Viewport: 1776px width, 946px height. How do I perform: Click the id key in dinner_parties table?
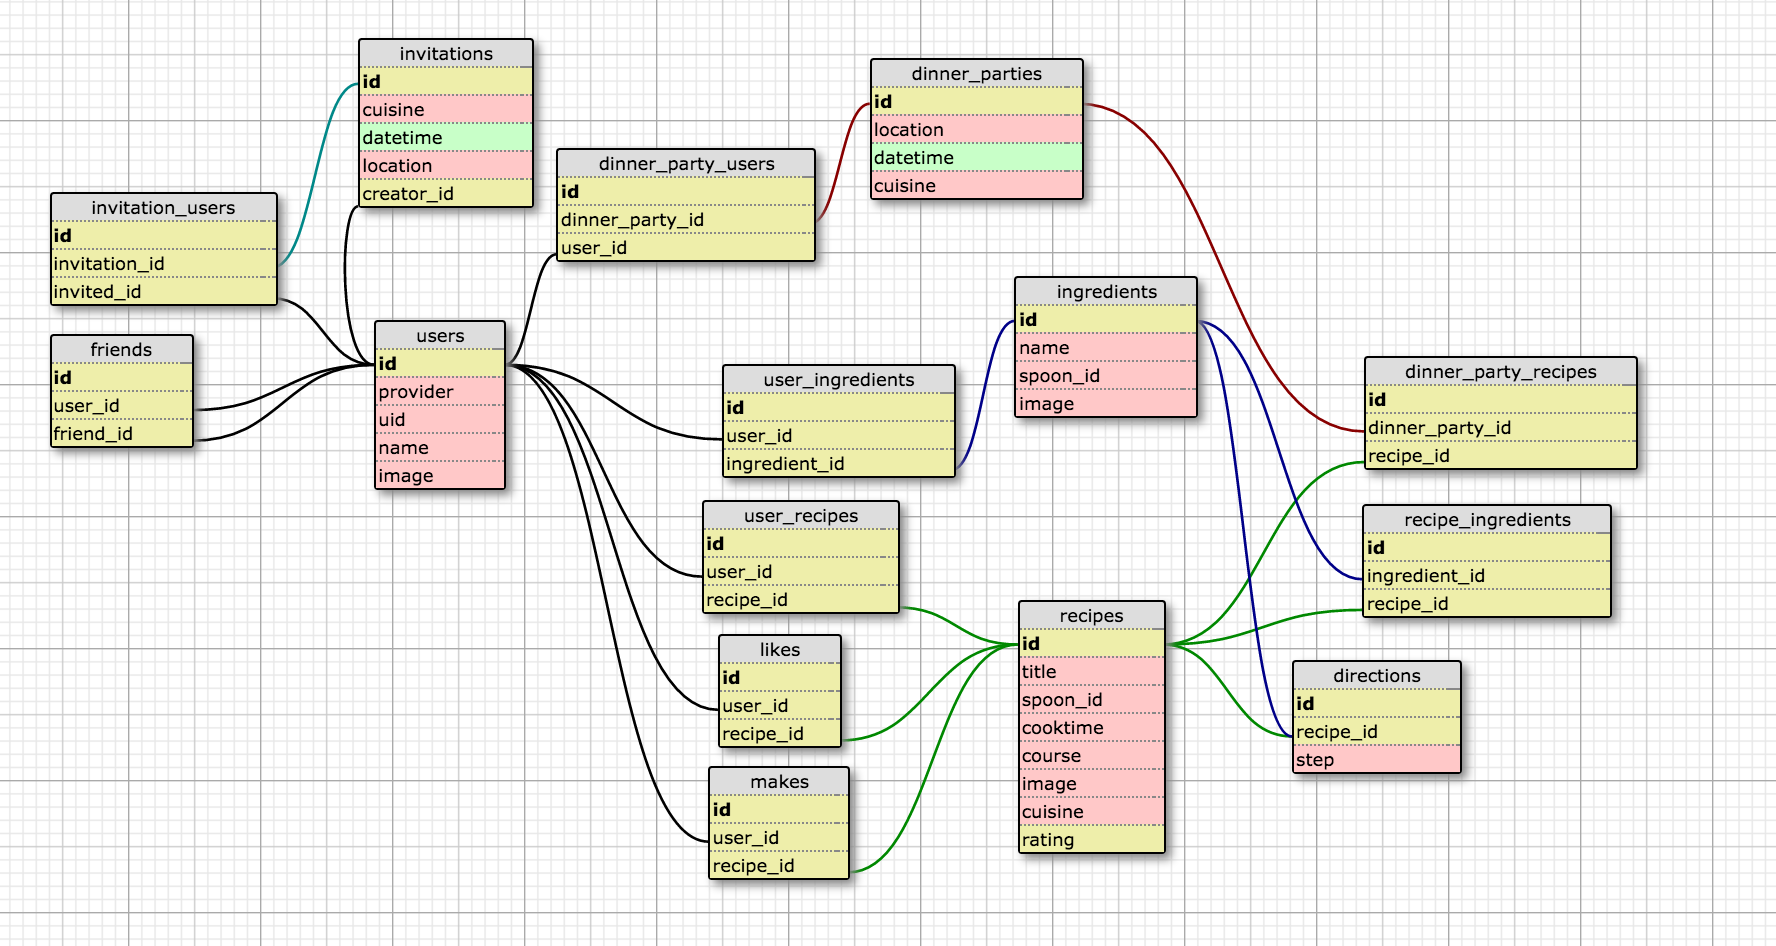(x=977, y=102)
